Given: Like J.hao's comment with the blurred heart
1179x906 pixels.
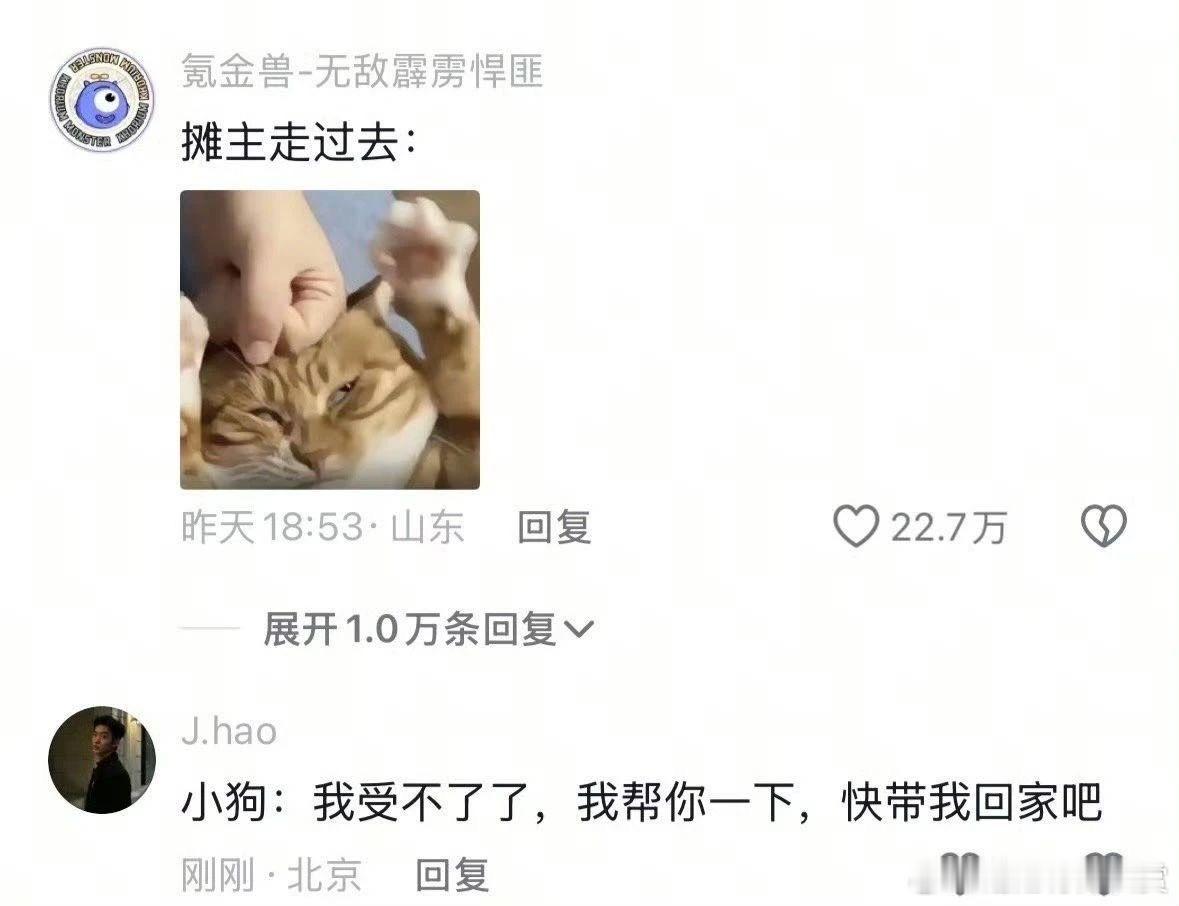Looking at the screenshot, I should coord(959,874).
